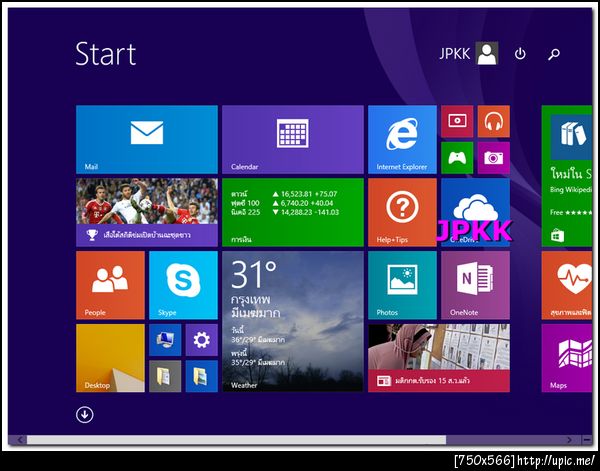The width and height of the screenshot is (600, 471).
Task: Click the scrollbar left arrow
Action: pyautogui.click(x=20, y=440)
